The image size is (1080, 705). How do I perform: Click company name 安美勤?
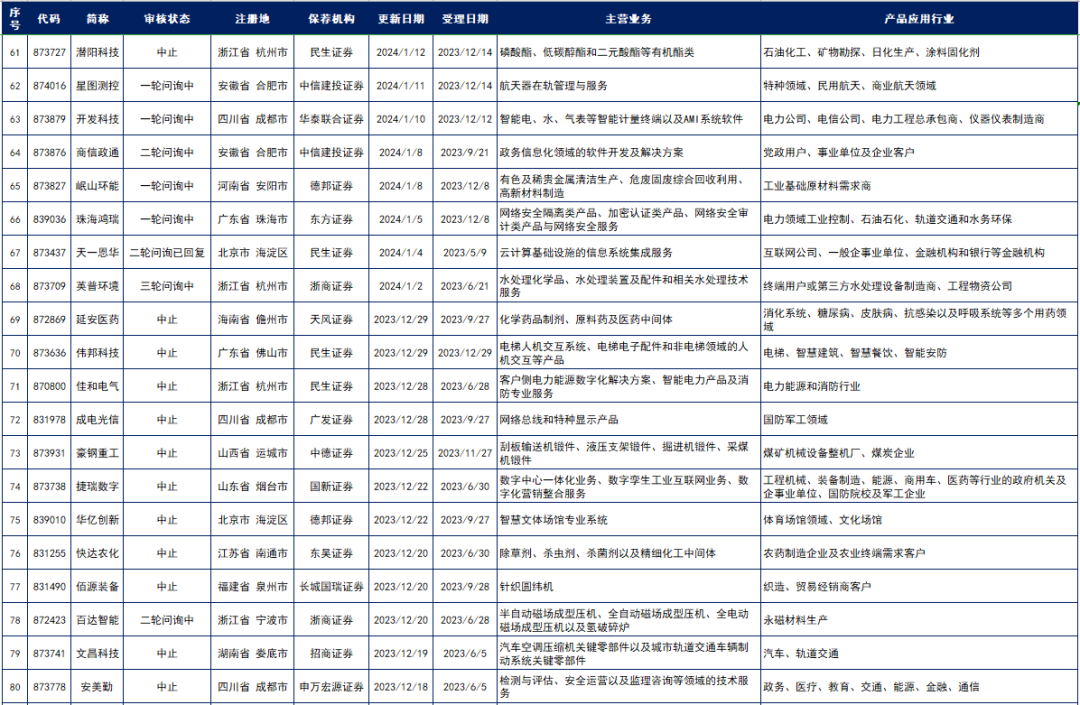tap(97, 686)
